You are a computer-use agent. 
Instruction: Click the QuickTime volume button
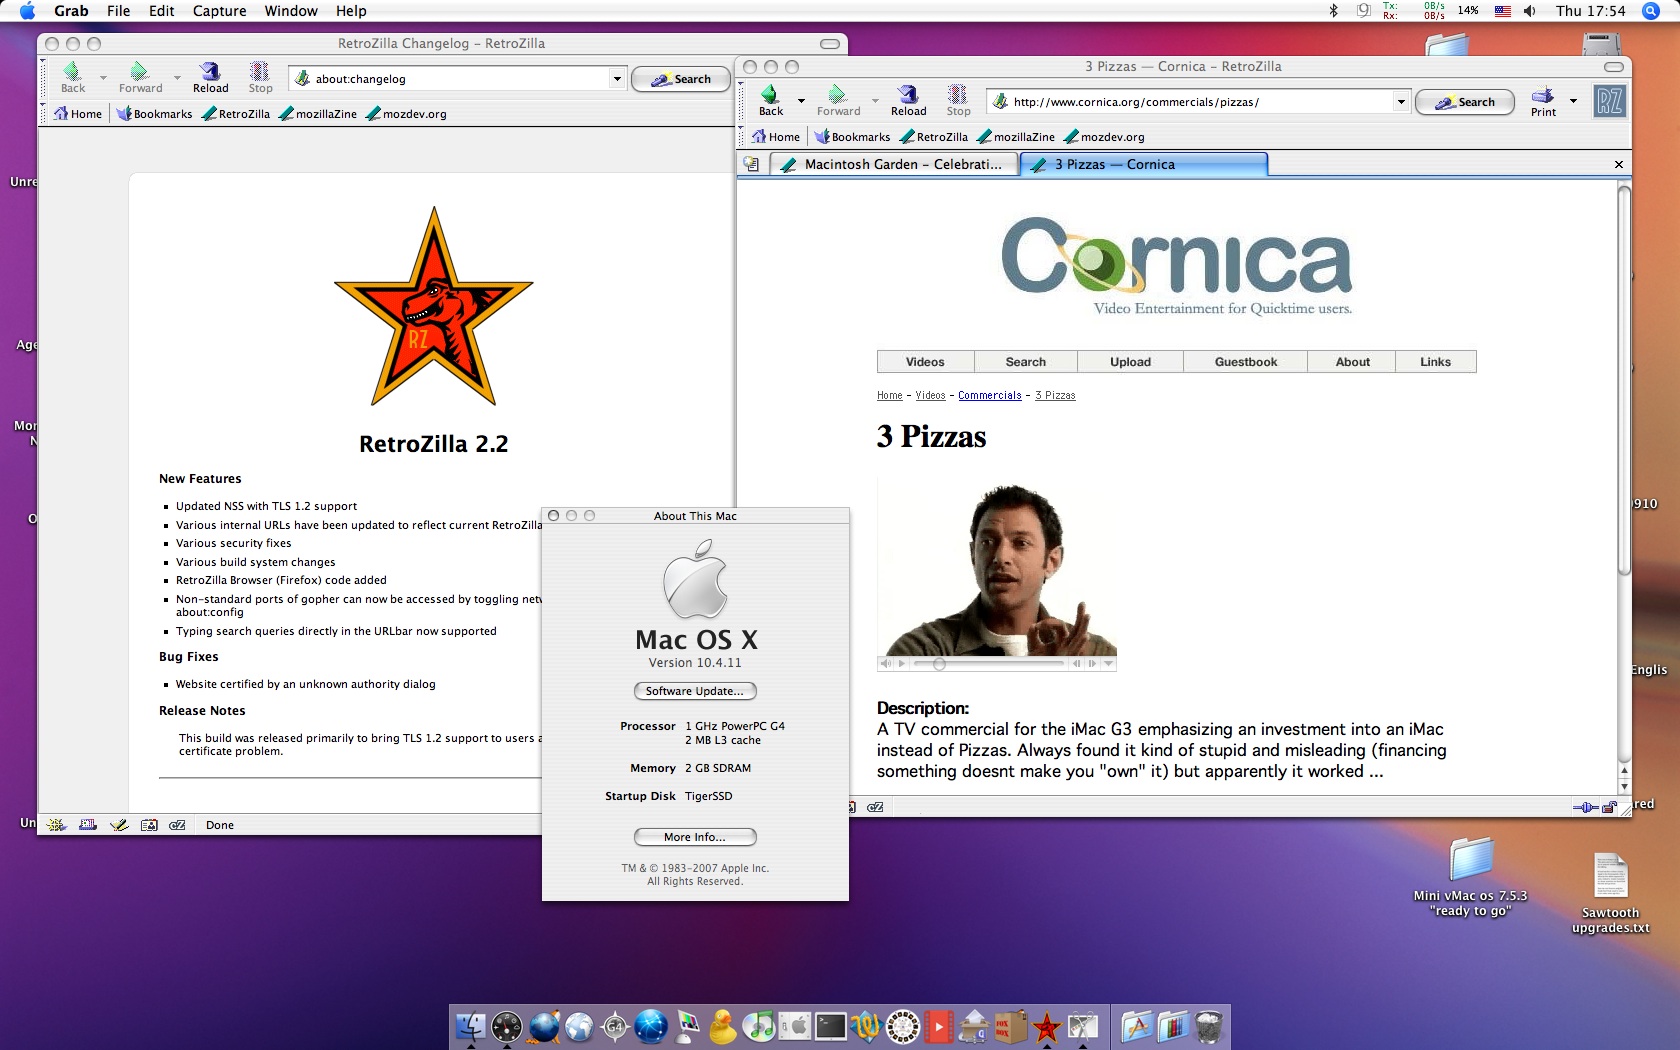click(x=885, y=663)
